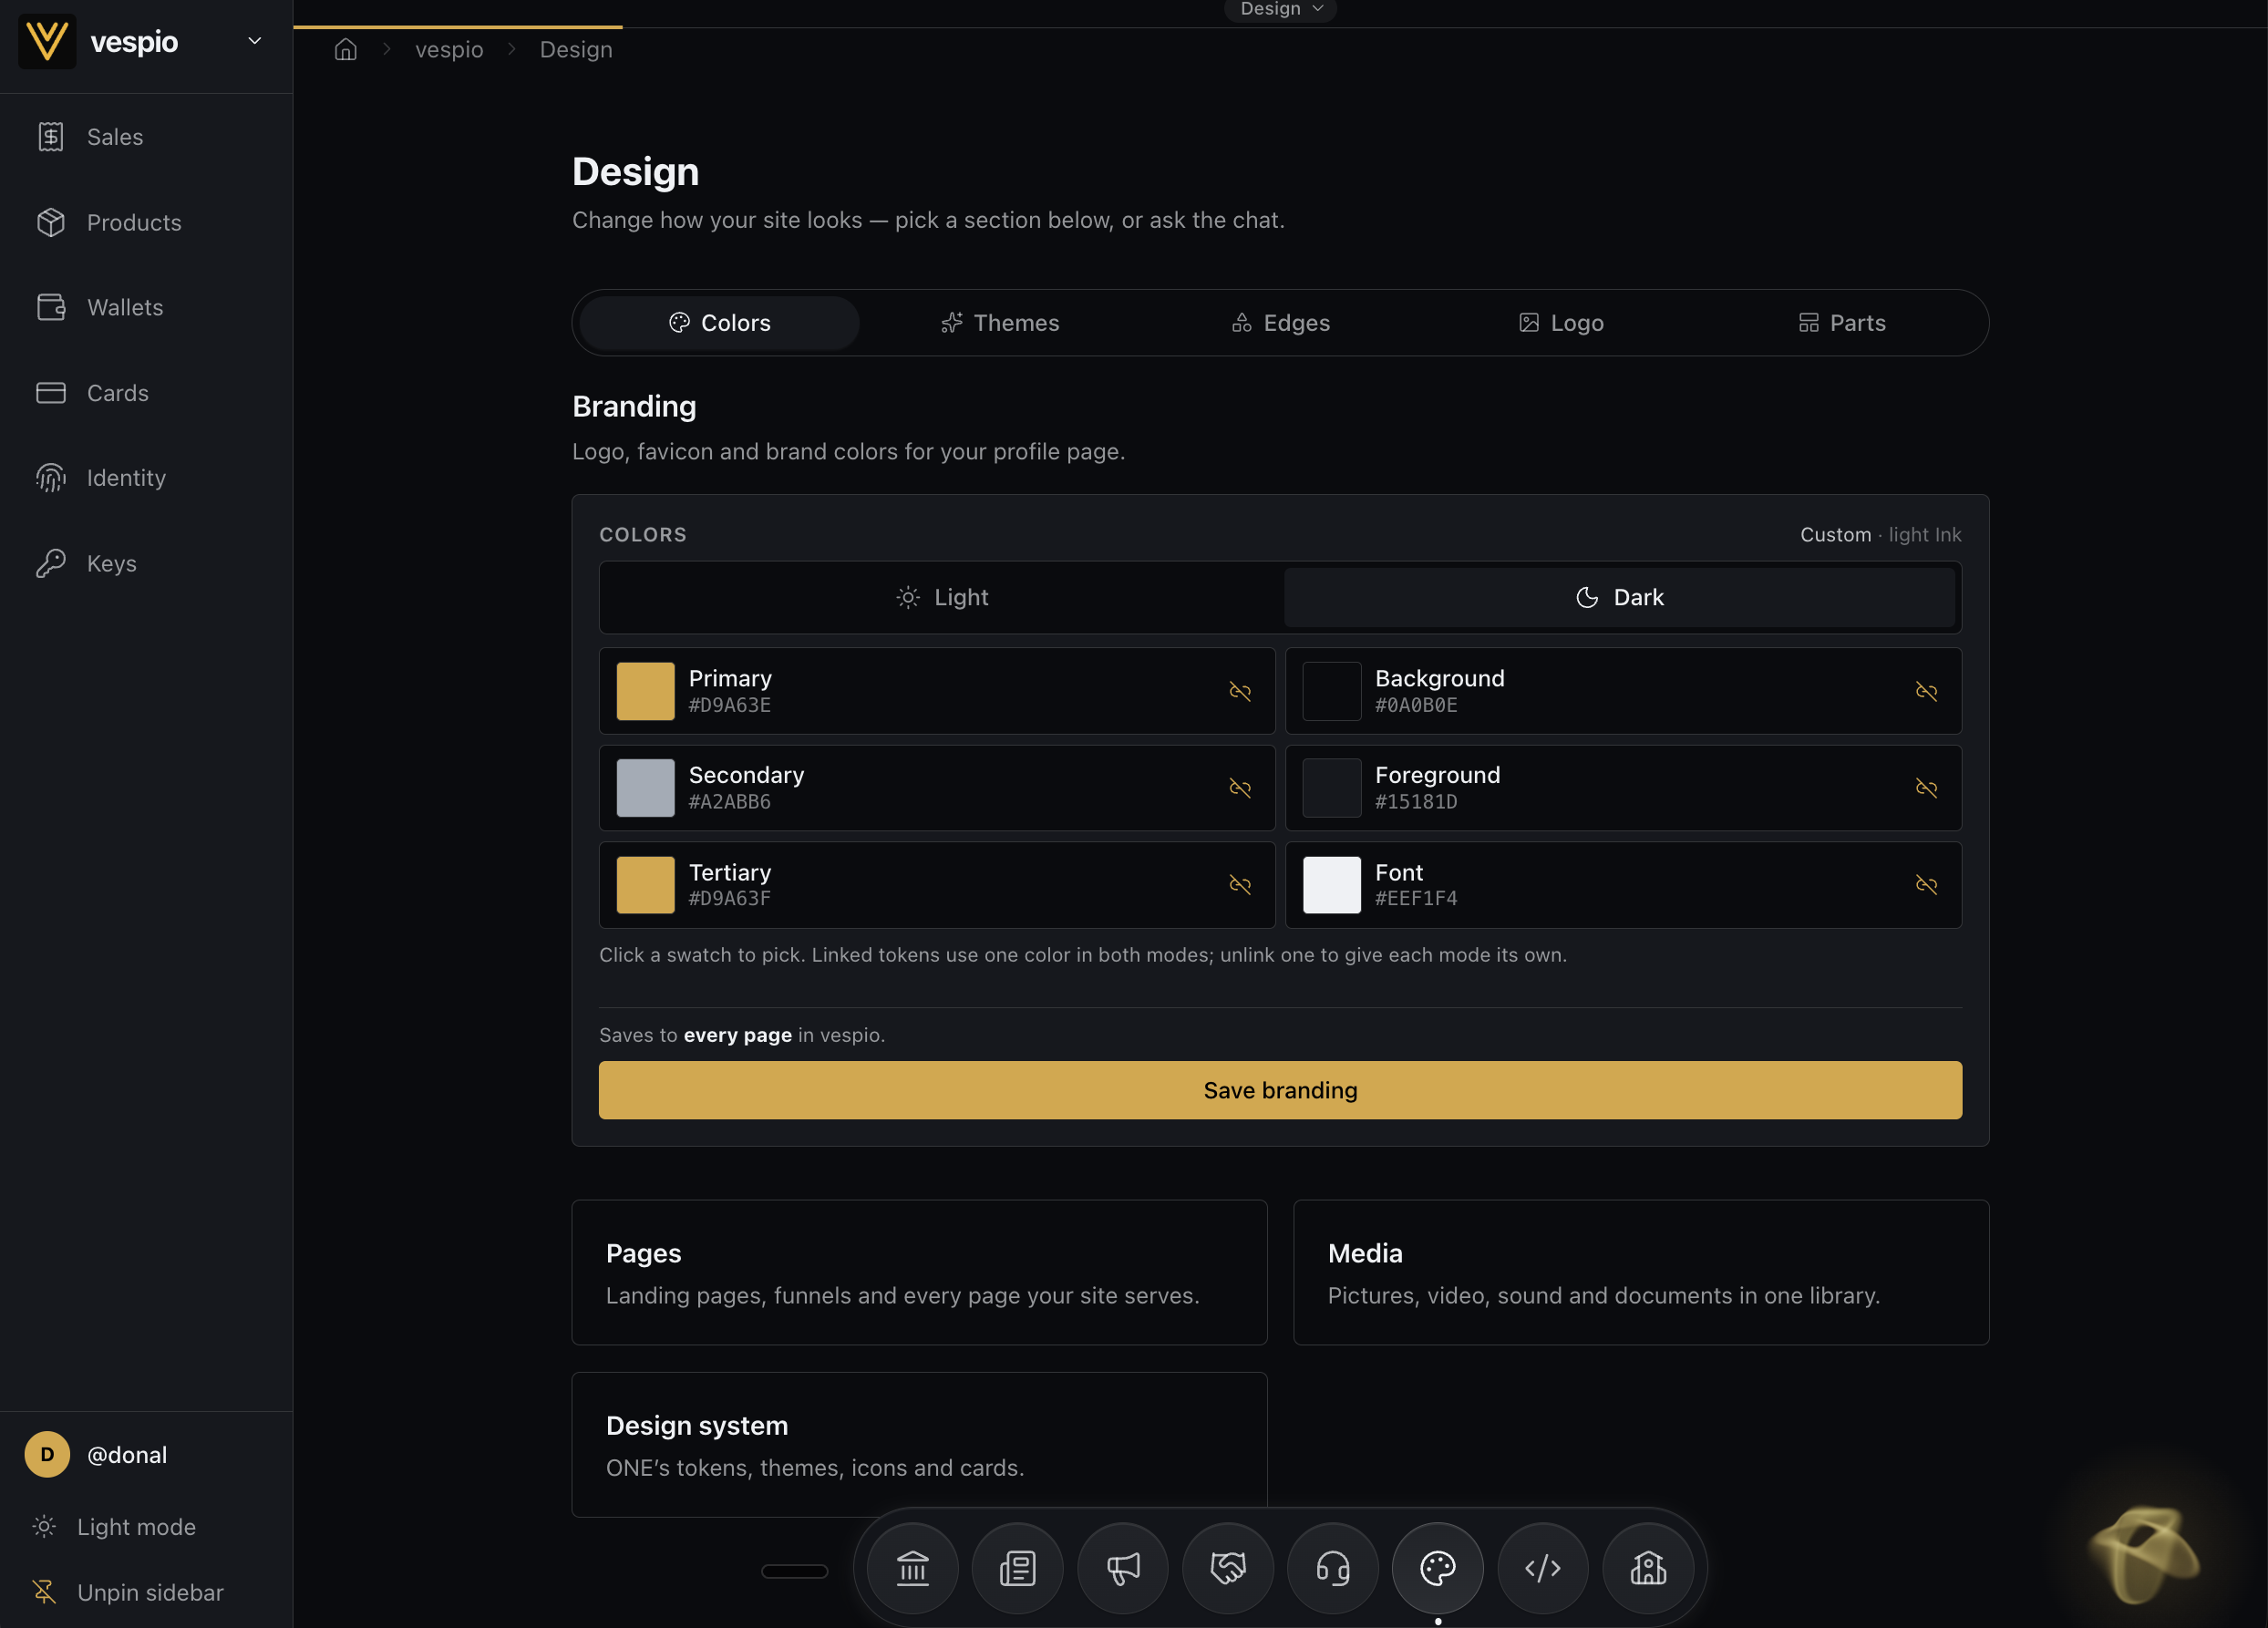Open the newspaper dock icon

pyautogui.click(x=1017, y=1567)
